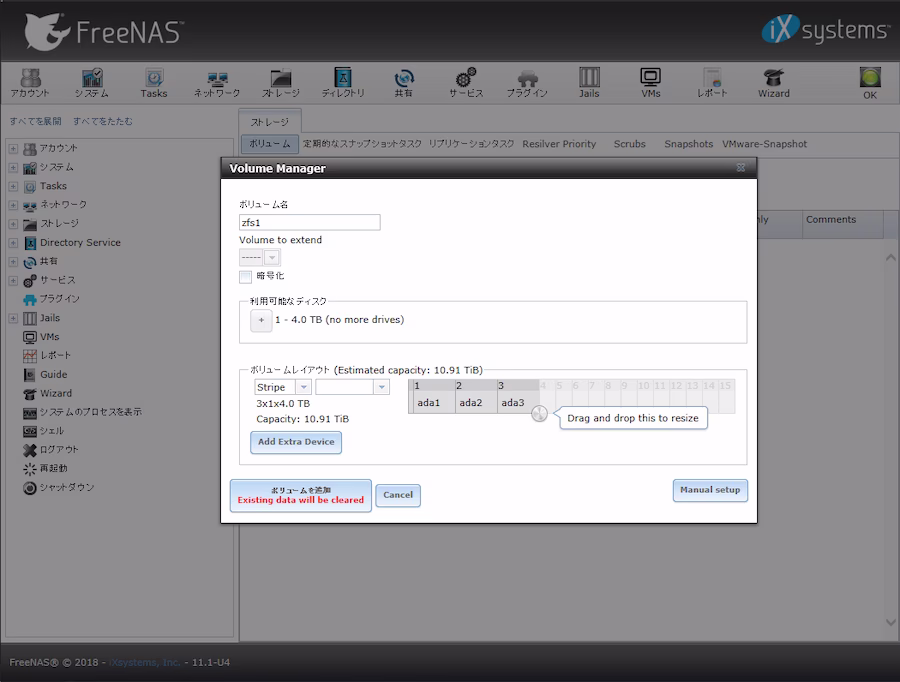This screenshot has width=900, height=682.
Task: Expand the 共有 tree node
Action: (13, 262)
